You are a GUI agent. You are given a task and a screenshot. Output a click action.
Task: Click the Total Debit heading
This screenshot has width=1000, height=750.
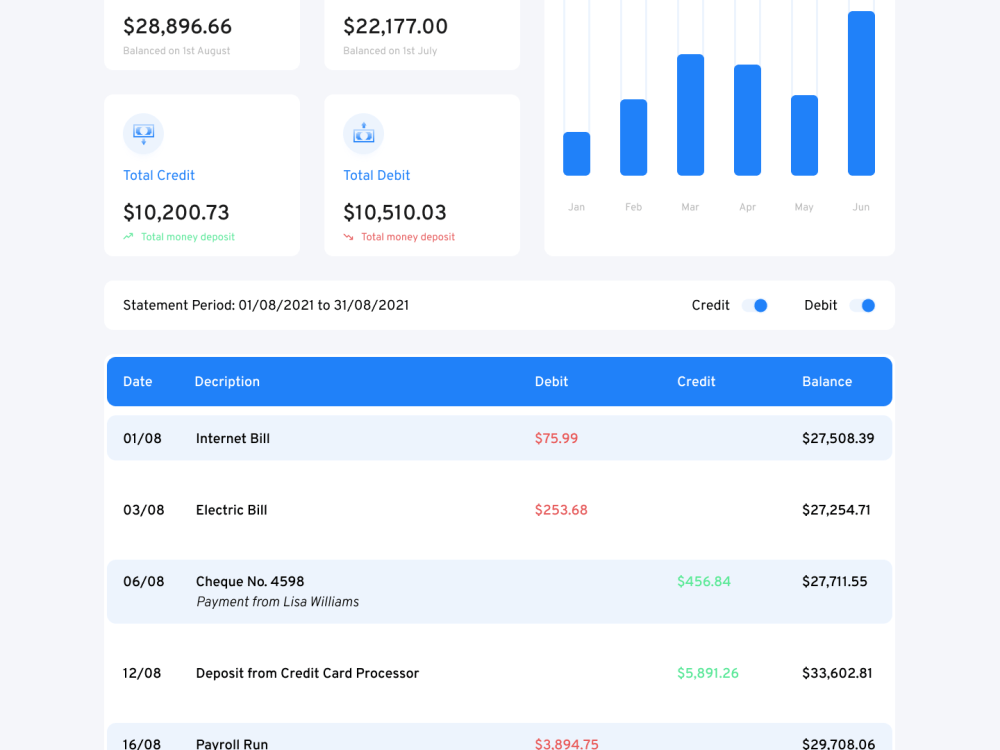point(376,175)
